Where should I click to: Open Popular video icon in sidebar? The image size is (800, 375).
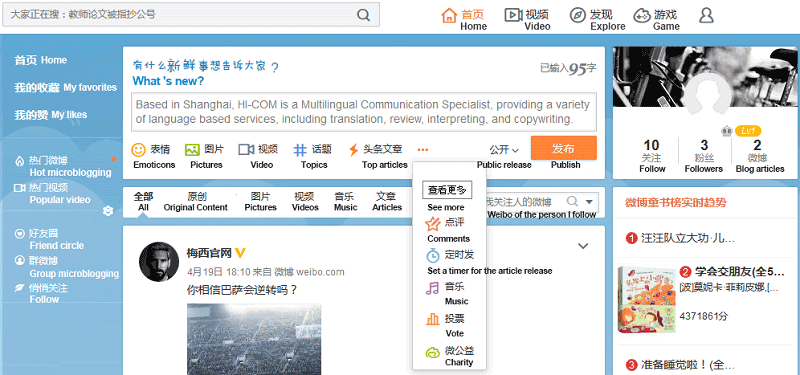(19, 188)
